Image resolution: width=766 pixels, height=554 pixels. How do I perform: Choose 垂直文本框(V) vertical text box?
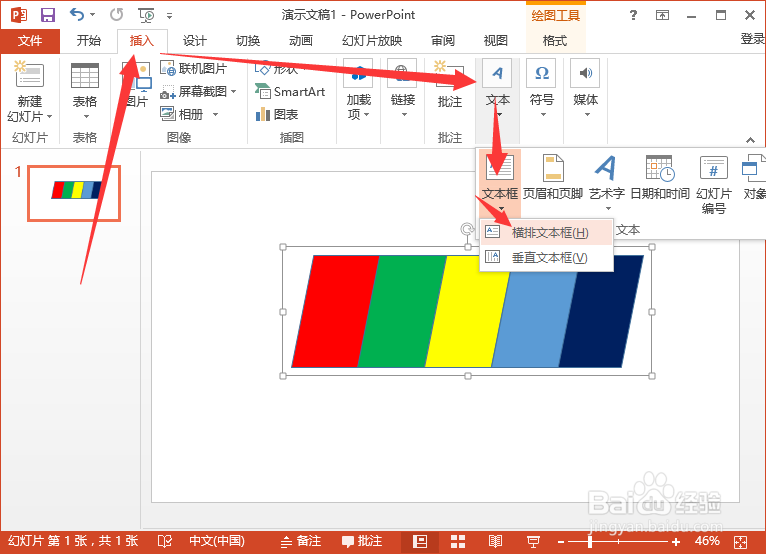[x=547, y=257]
